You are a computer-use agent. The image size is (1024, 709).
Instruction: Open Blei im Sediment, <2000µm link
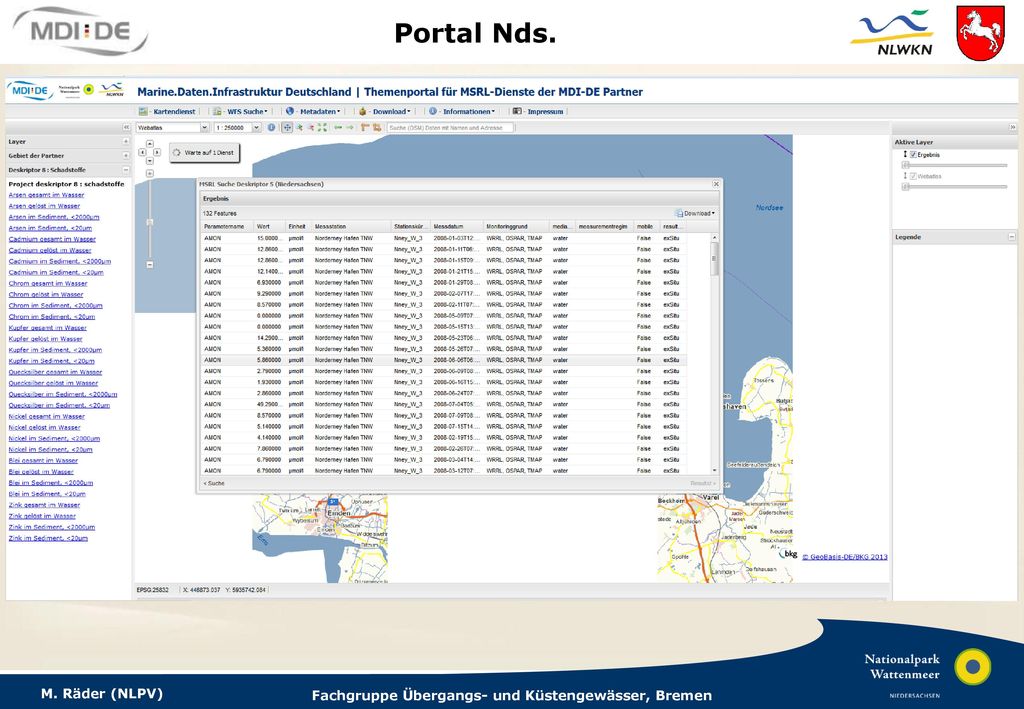click(51, 483)
